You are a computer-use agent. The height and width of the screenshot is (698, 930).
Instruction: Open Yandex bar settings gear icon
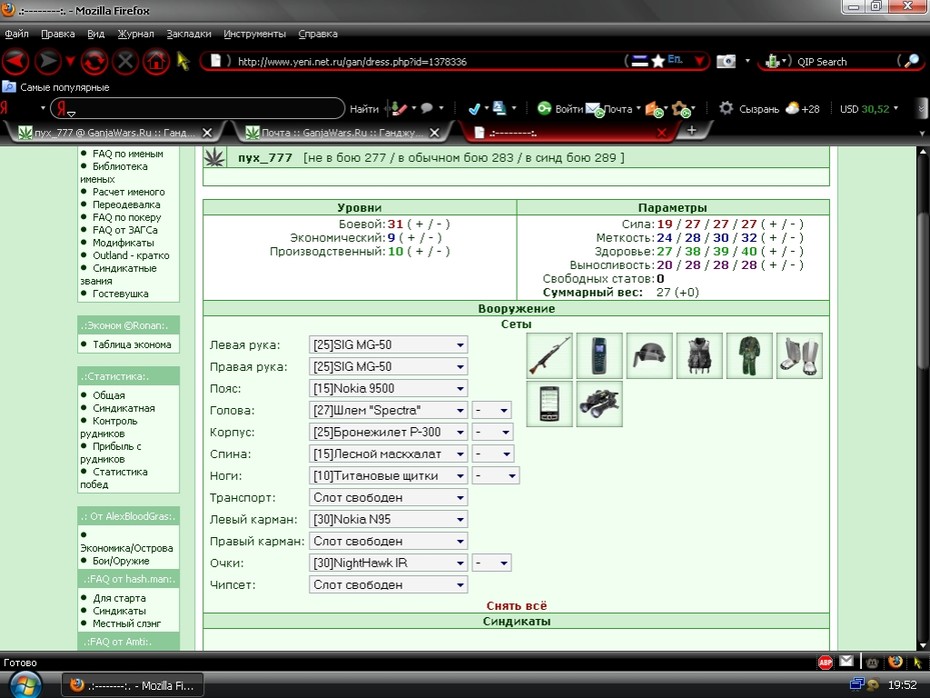726,109
